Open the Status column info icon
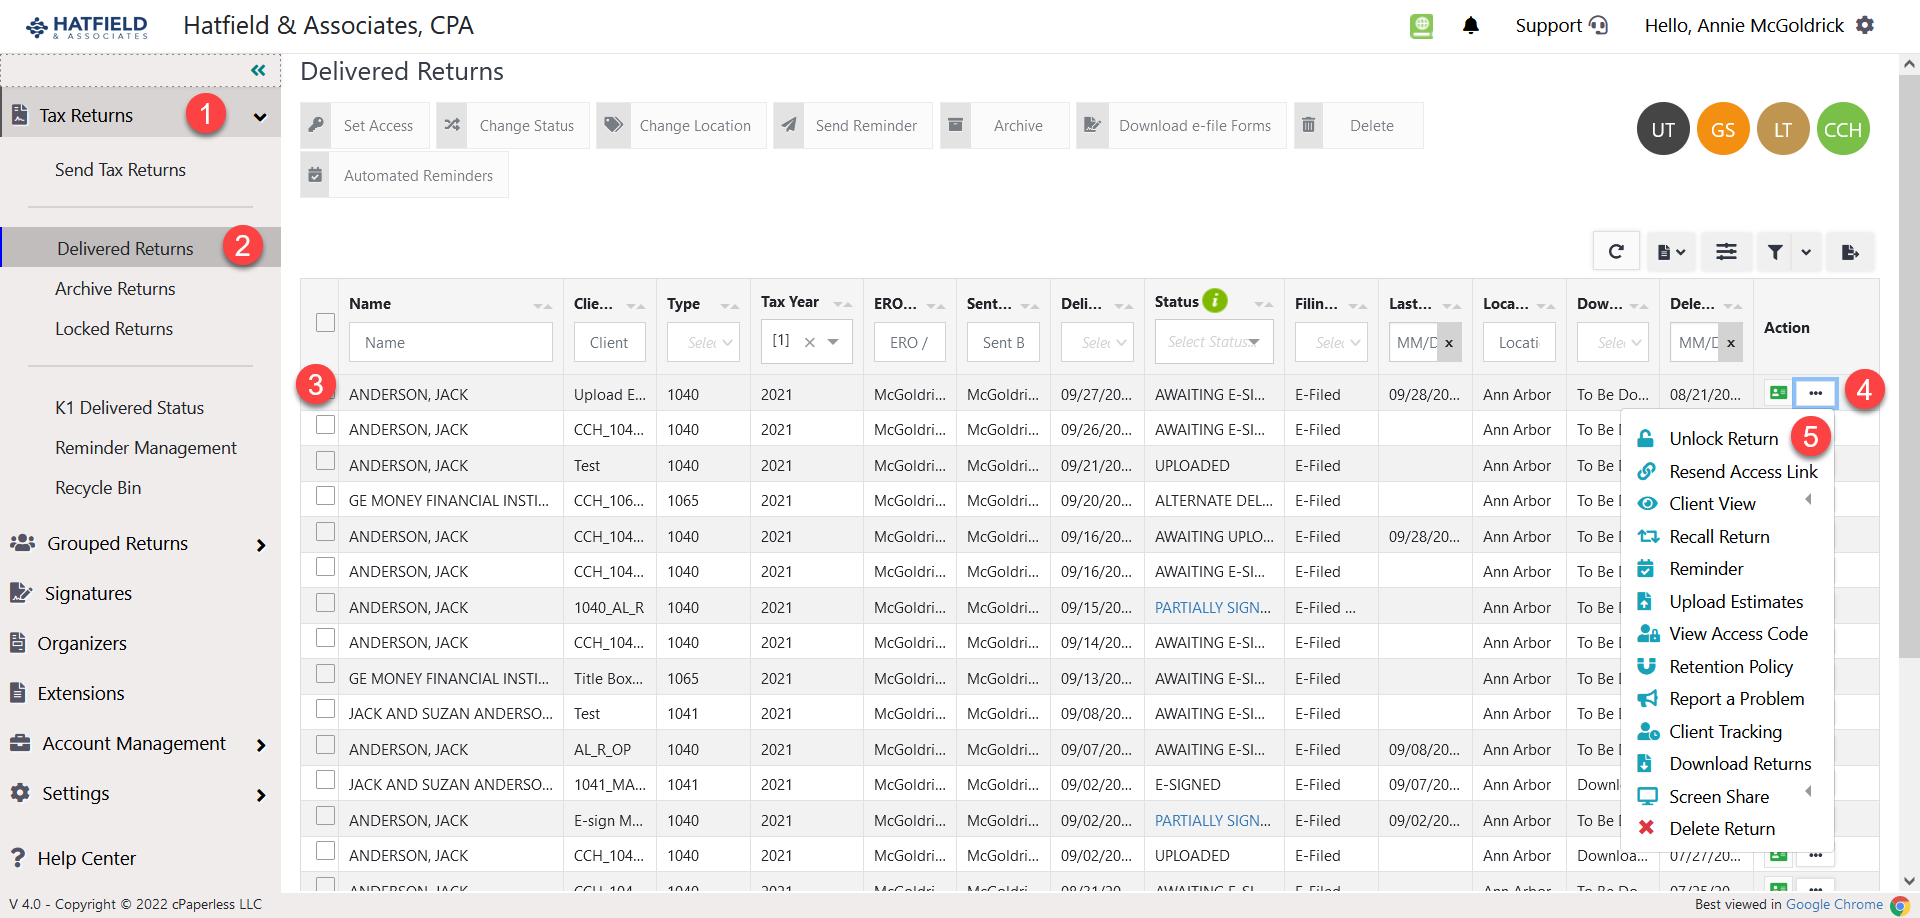This screenshot has height=918, width=1920. pyautogui.click(x=1215, y=300)
